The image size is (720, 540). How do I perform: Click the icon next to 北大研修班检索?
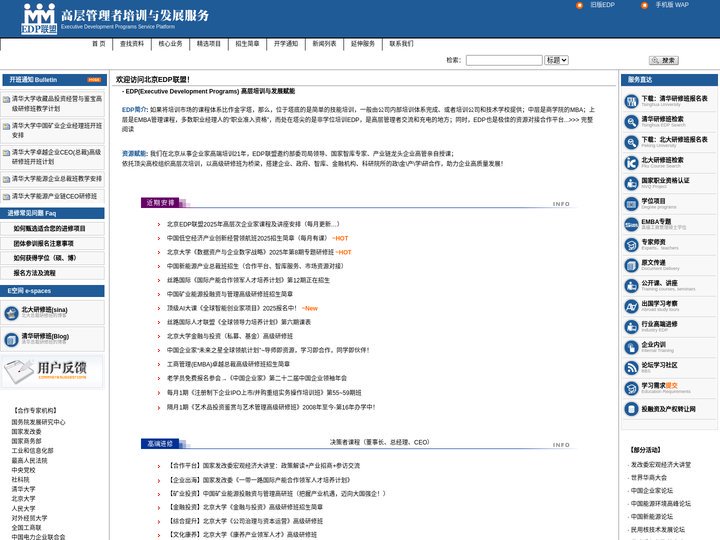(x=631, y=163)
